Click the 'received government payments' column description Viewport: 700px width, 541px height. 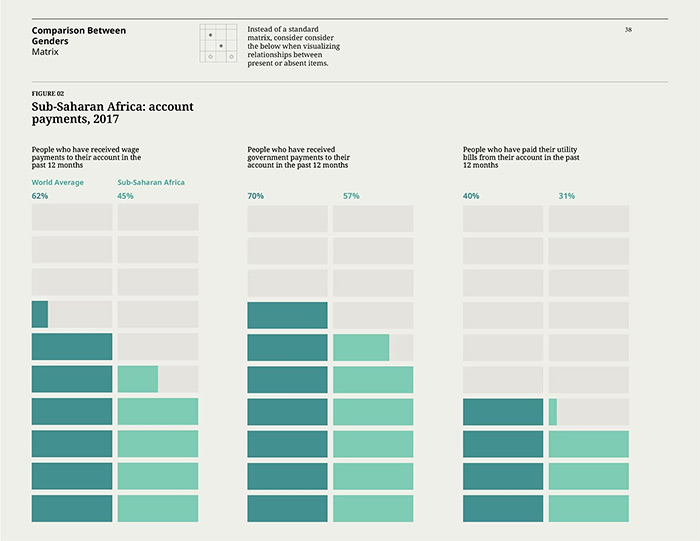[298, 157]
